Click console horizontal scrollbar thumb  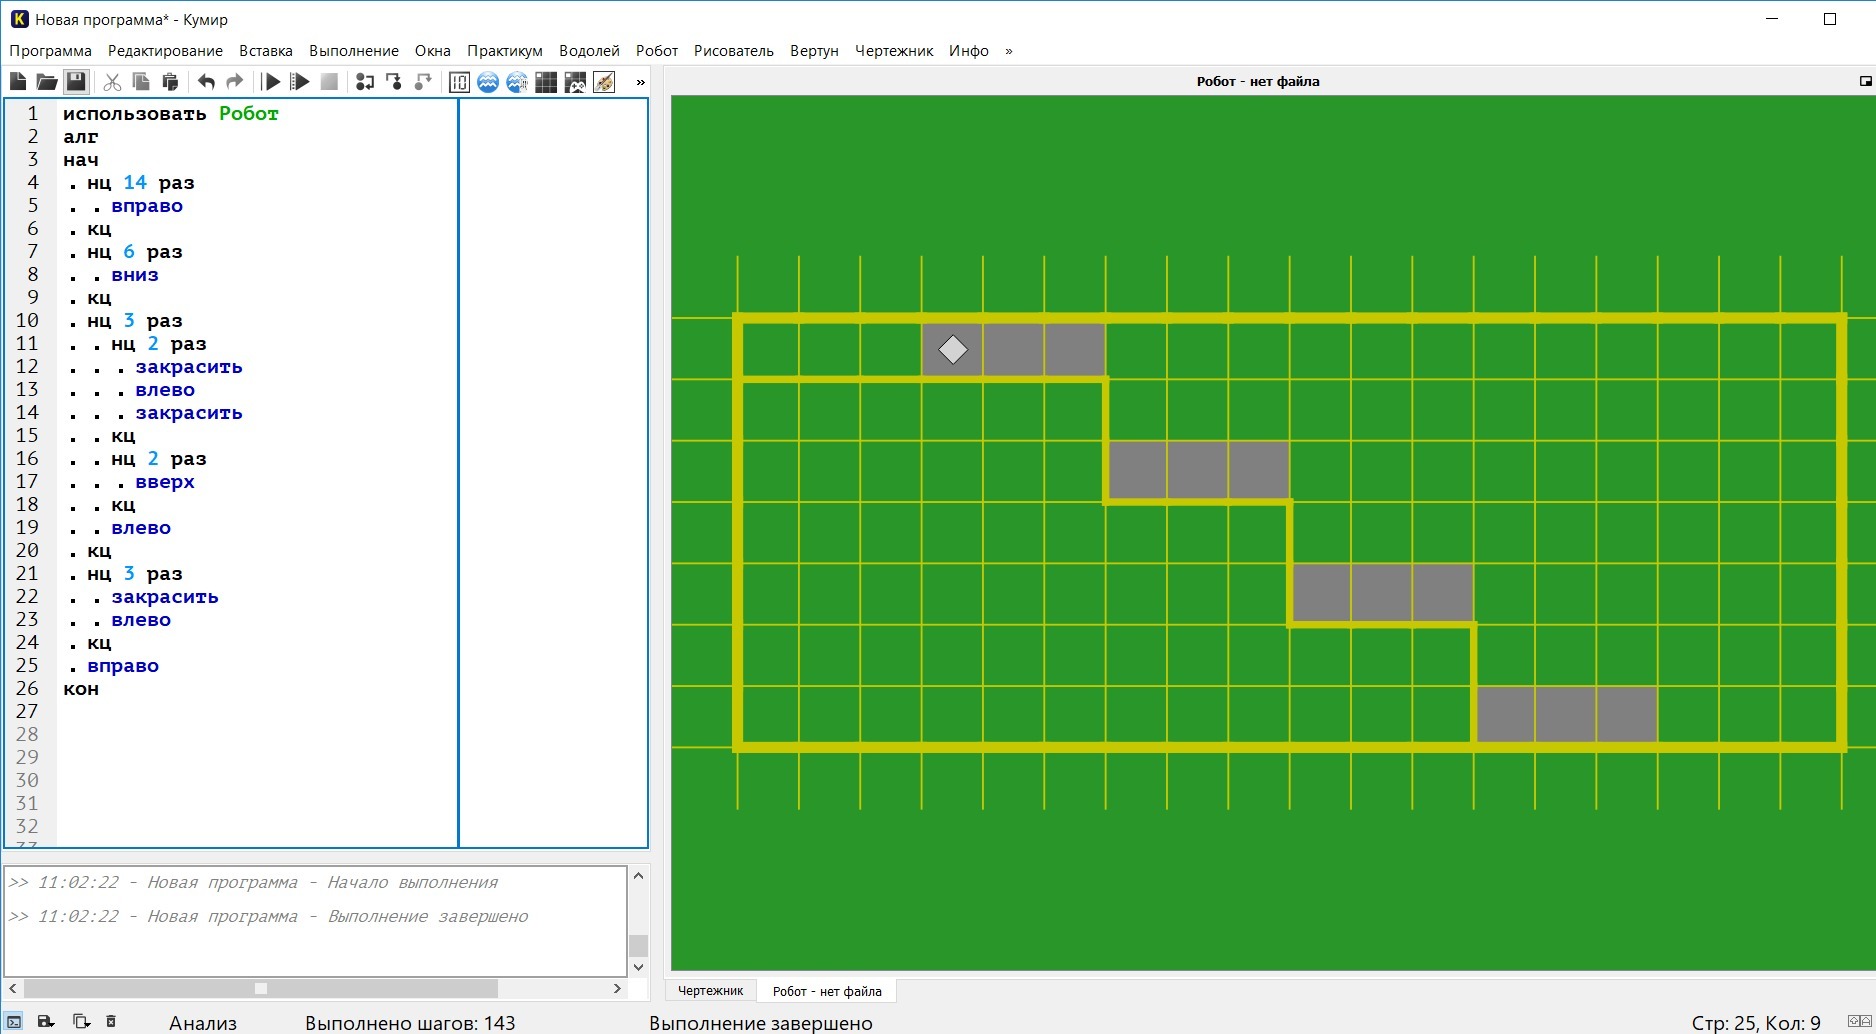[x=261, y=988]
